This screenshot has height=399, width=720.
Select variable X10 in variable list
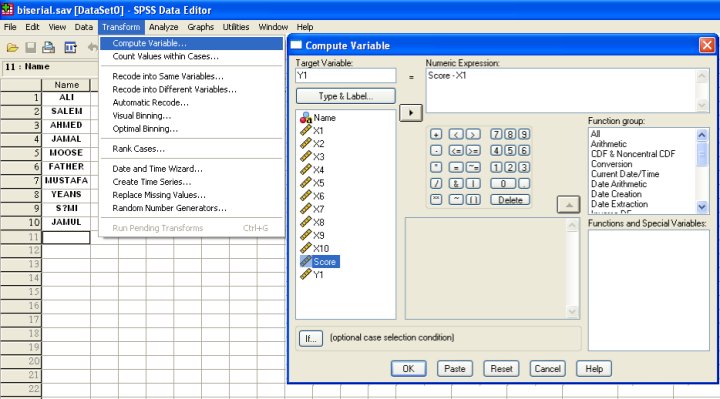315,248
